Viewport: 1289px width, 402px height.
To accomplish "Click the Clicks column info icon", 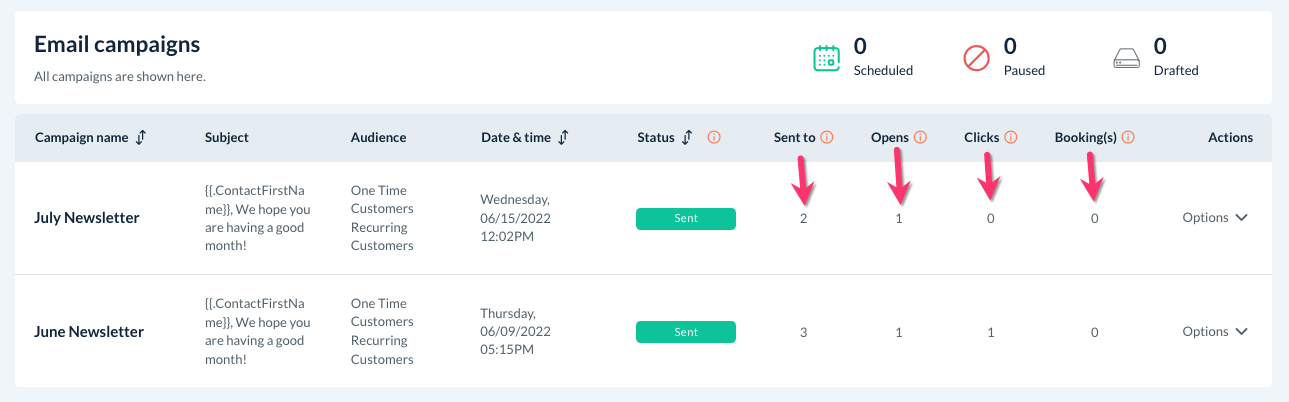I will point(1011,138).
